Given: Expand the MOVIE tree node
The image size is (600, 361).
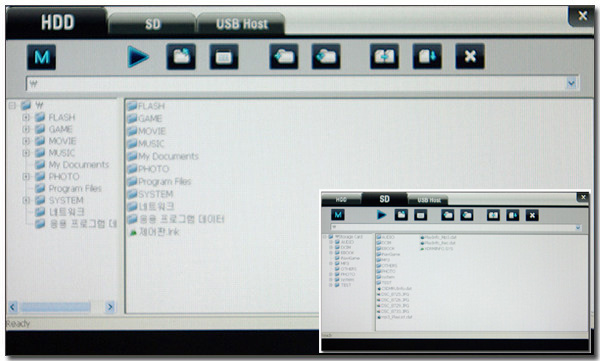Looking at the screenshot, I should (26, 141).
